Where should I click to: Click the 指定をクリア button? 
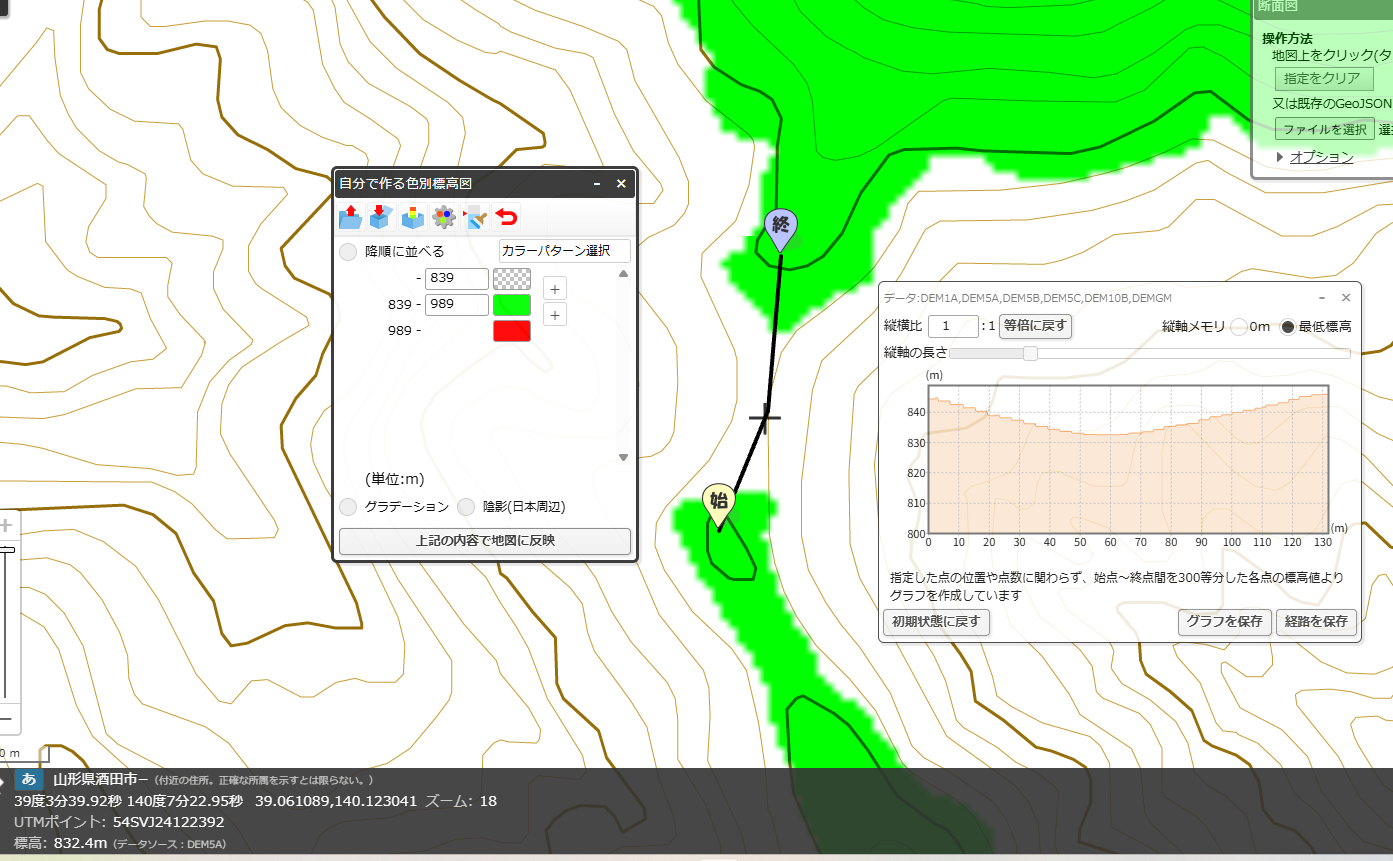[1322, 79]
